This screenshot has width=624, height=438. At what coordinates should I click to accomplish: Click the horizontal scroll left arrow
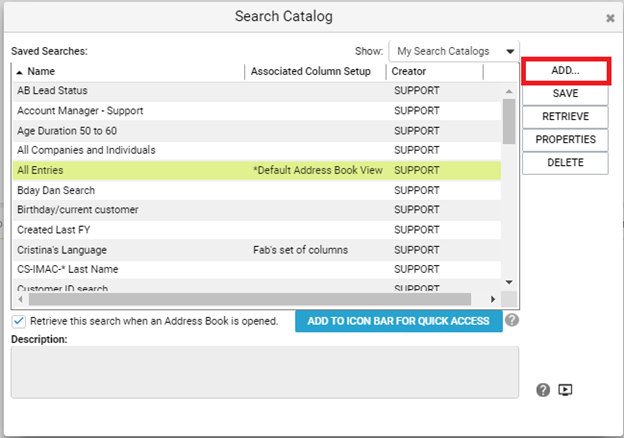tap(20, 299)
